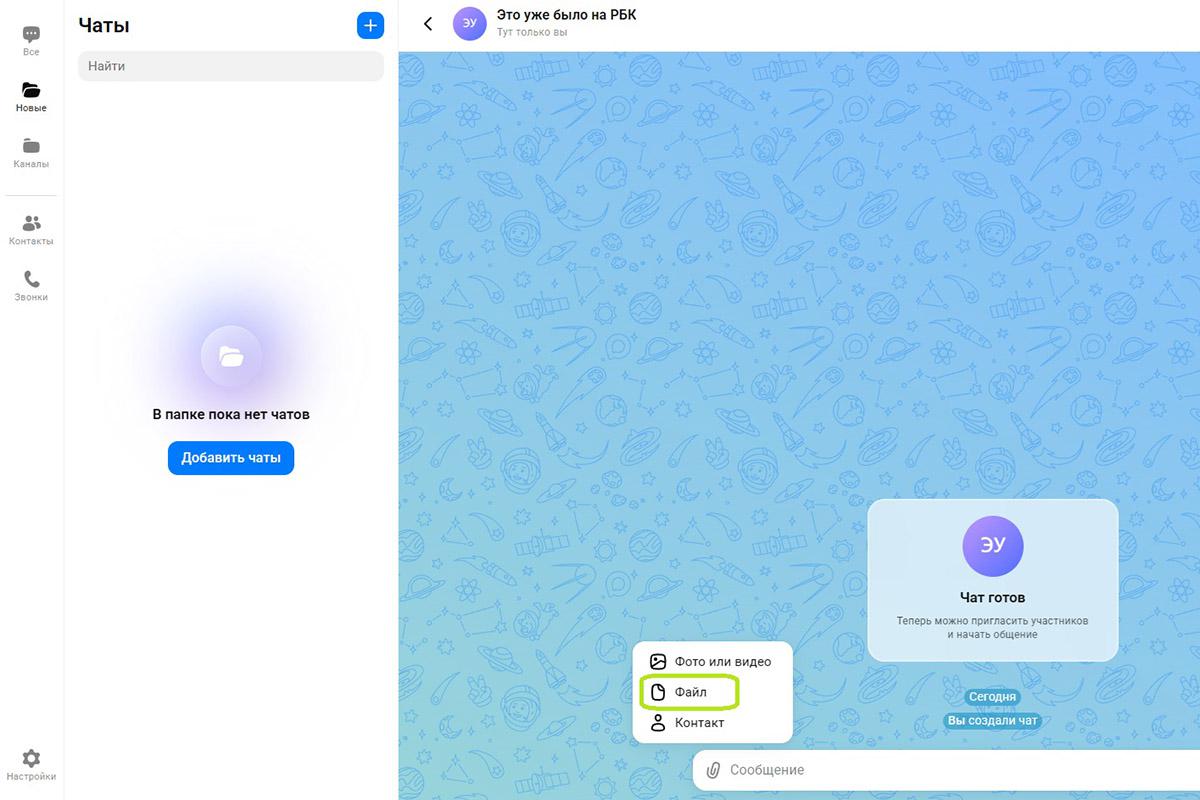The height and width of the screenshot is (800, 1200).
Task: Open the ЭУ chat avatar in header
Action: 469,24
